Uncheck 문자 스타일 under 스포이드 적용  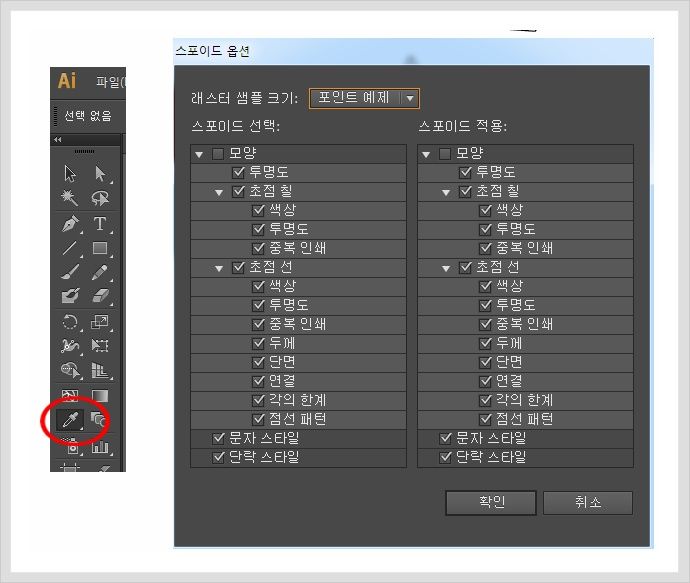(445, 438)
